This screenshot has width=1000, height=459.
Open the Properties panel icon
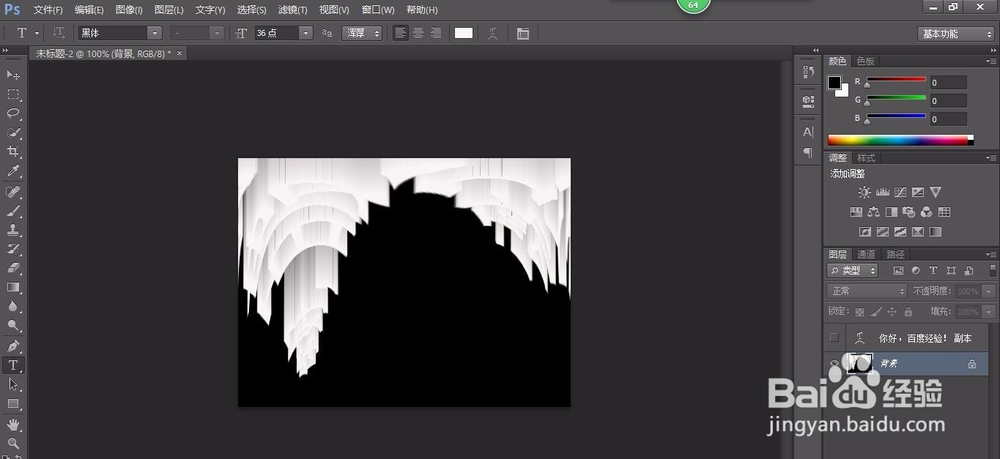pos(808,101)
